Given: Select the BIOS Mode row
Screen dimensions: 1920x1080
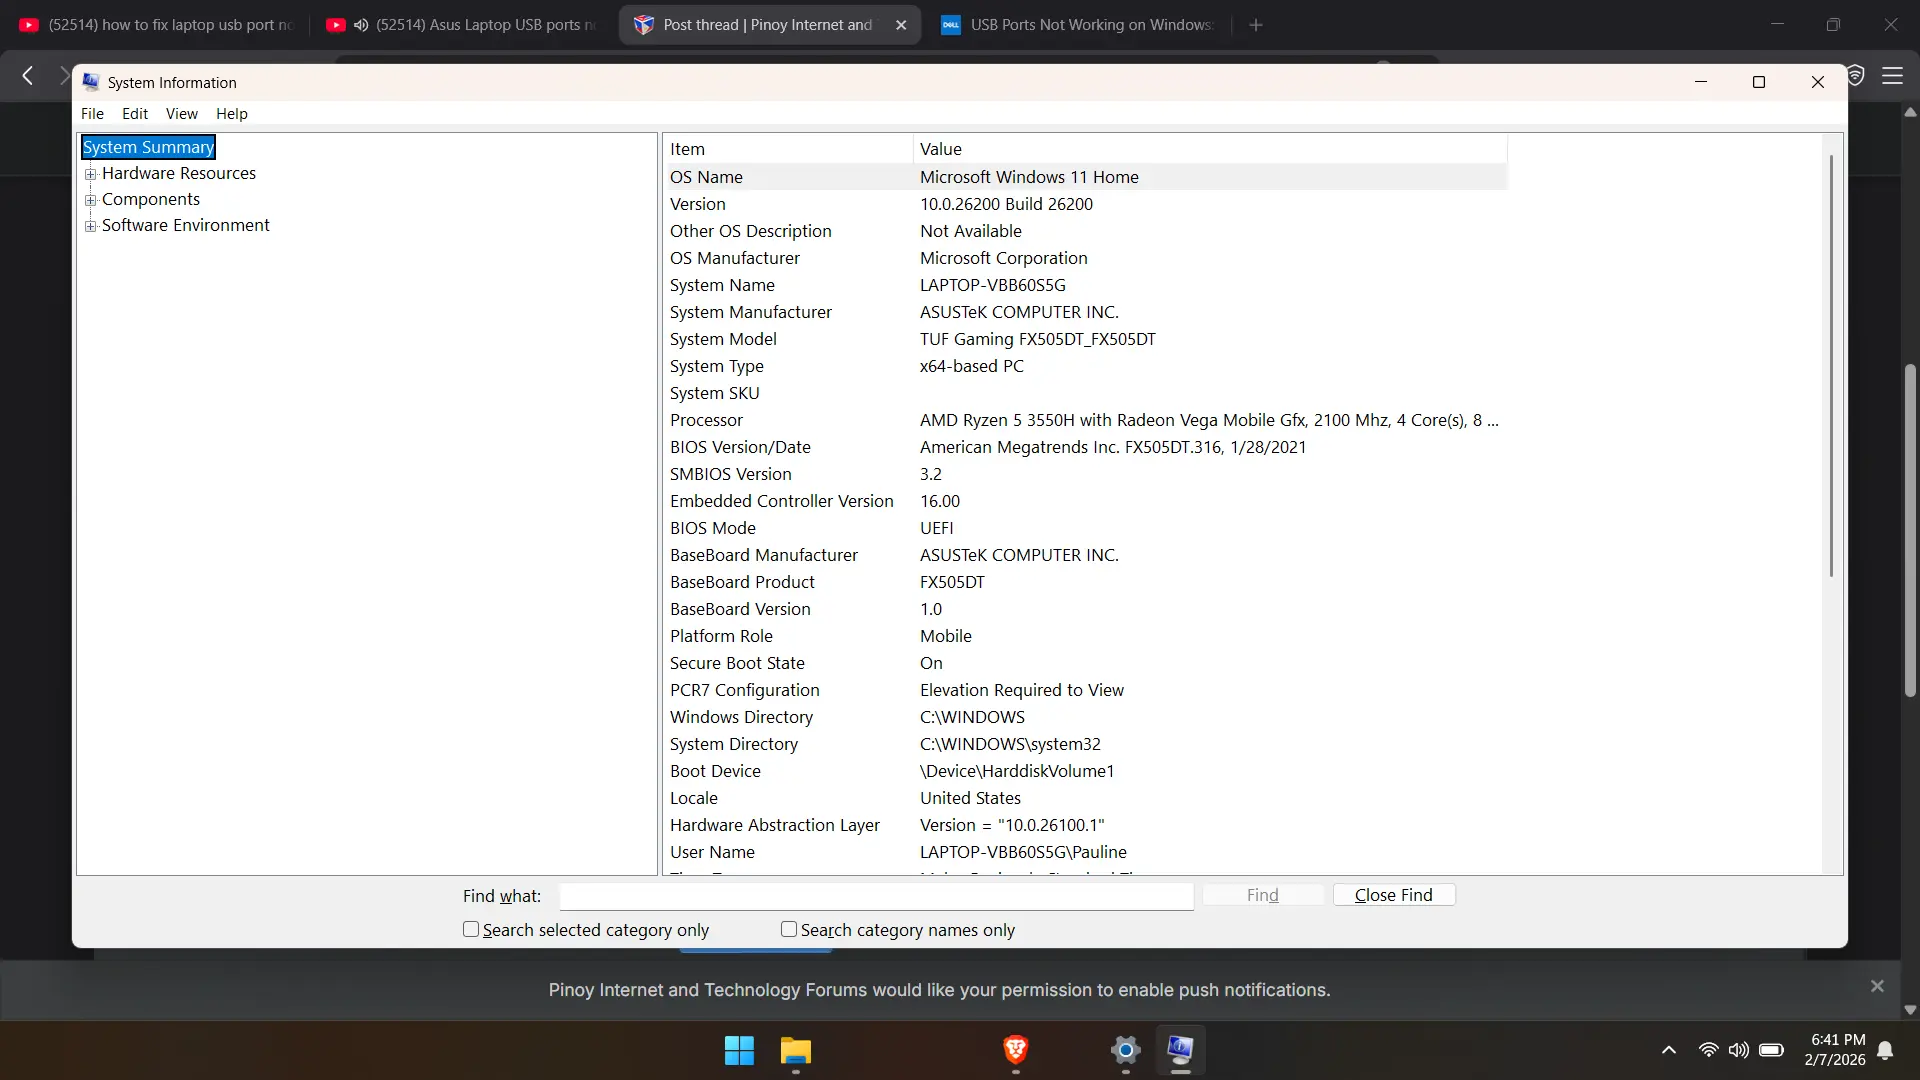Looking at the screenshot, I should click(x=1087, y=528).
